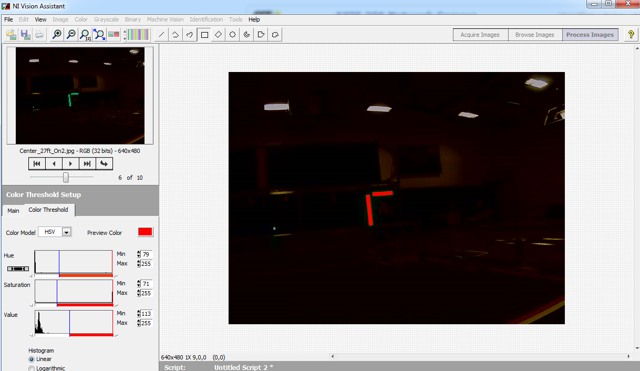640x371 pixels.
Task: Click the Saturation histogram range bar
Action: pyautogui.click(x=85, y=305)
